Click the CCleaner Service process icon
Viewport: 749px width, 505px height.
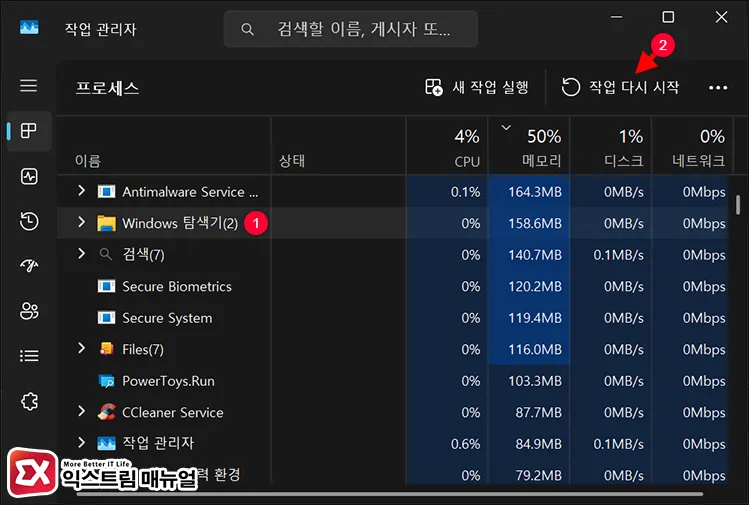coord(106,412)
